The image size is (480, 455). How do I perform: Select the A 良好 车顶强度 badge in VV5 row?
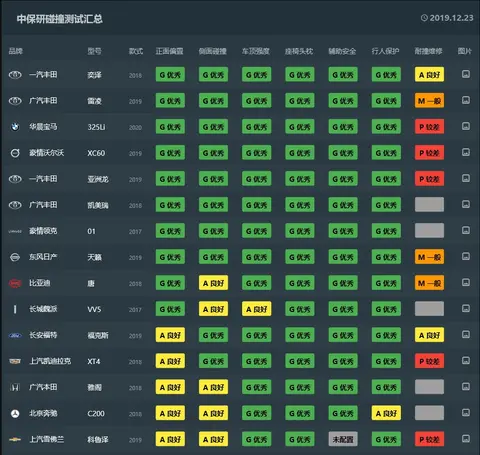[x=257, y=309]
